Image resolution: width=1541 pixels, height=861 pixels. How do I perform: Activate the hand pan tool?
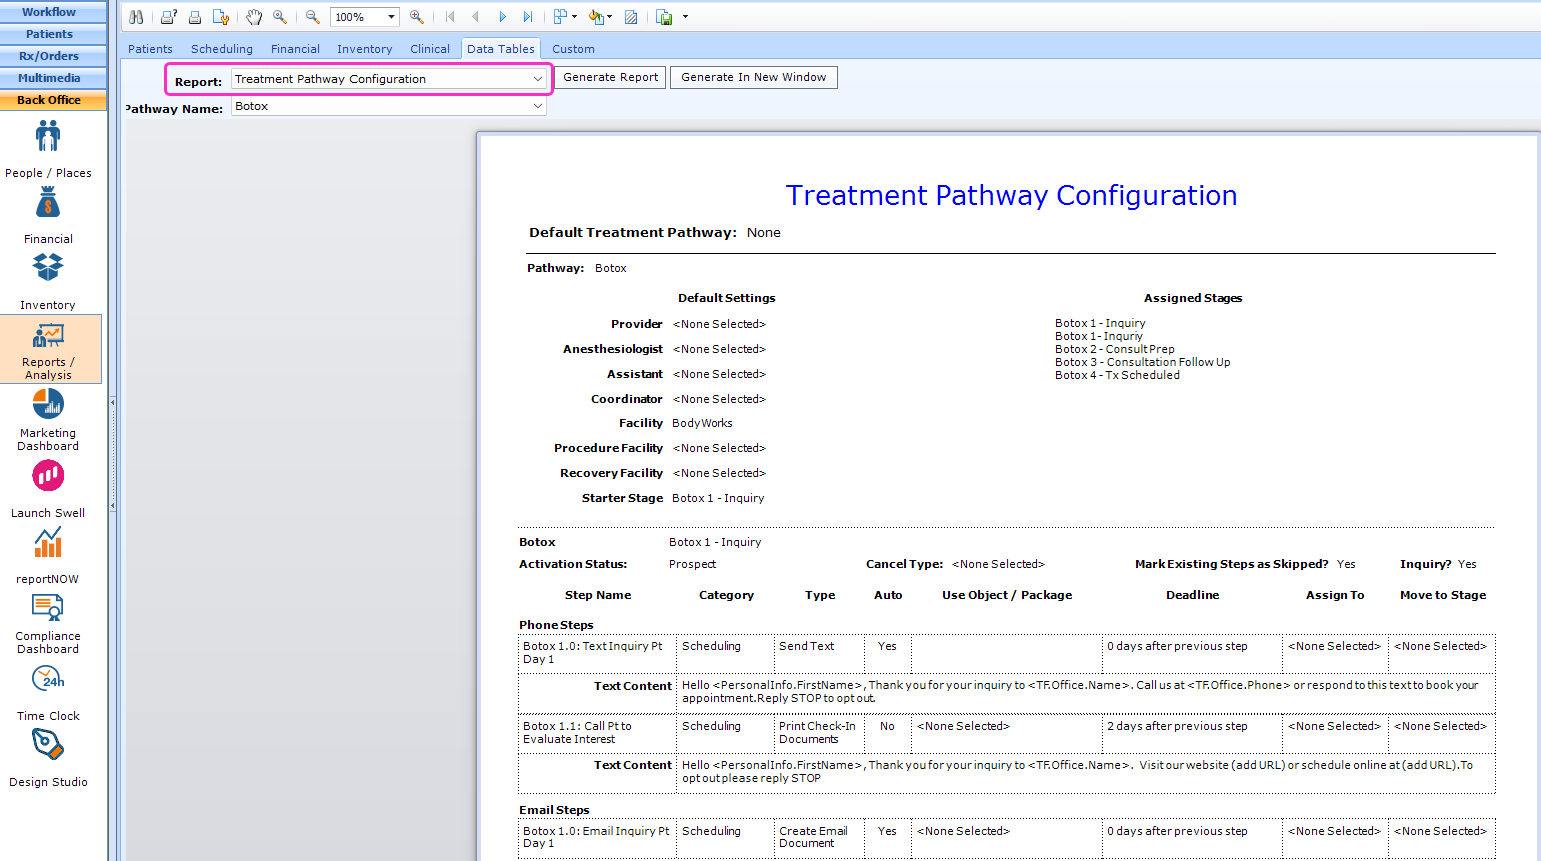click(x=253, y=16)
